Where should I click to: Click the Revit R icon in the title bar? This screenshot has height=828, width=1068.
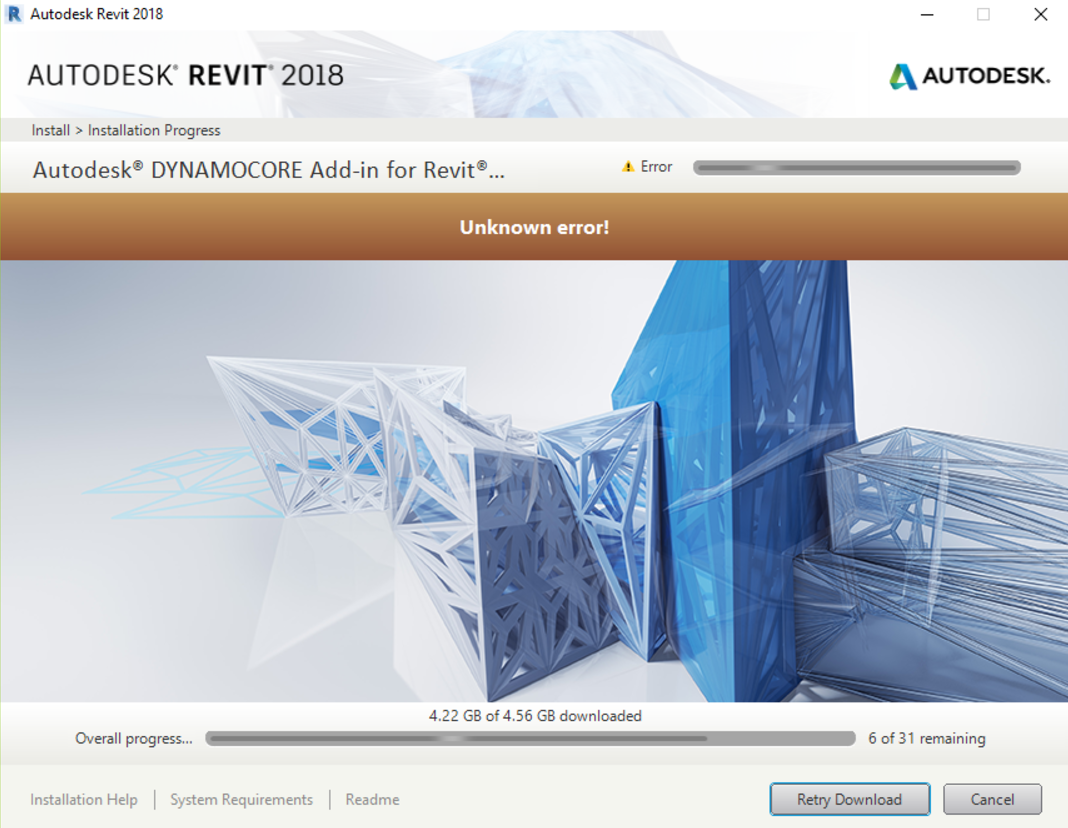(14, 14)
